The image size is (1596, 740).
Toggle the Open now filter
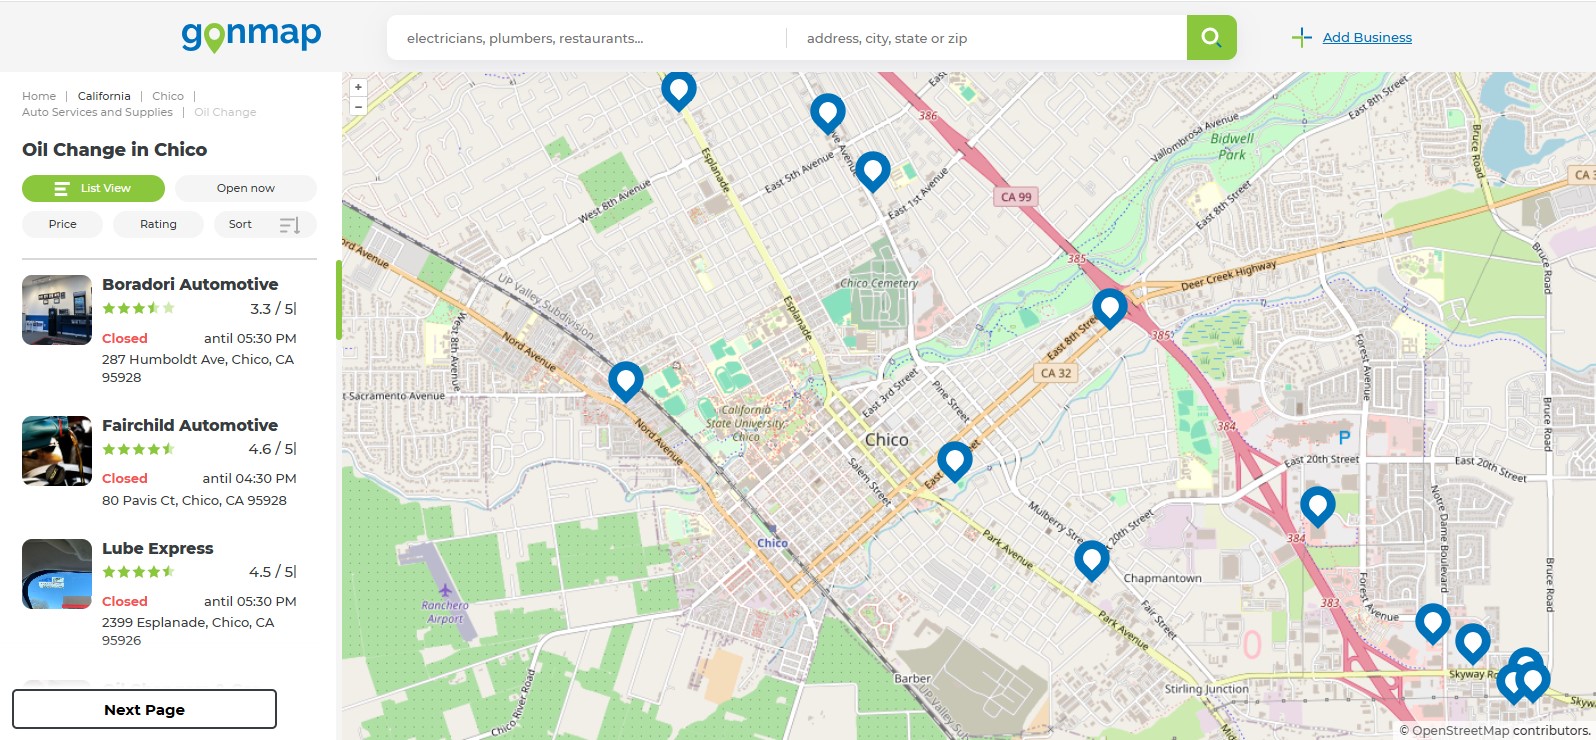tap(246, 188)
